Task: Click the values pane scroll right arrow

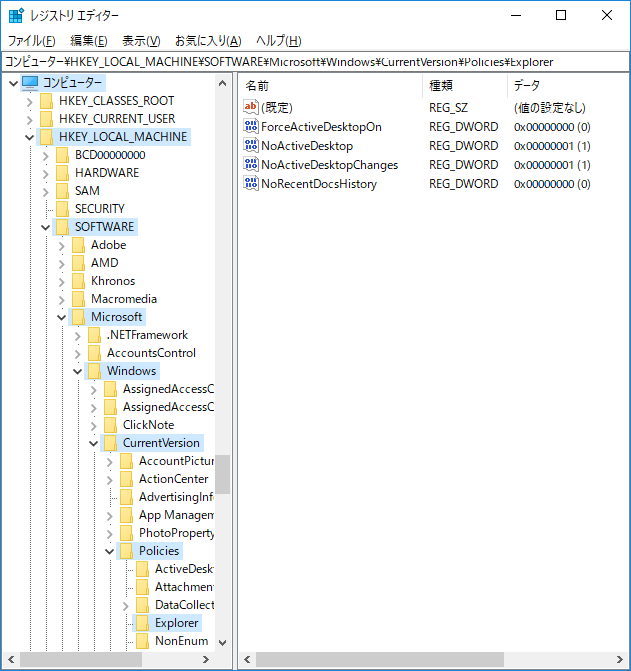Action: coord(619,659)
